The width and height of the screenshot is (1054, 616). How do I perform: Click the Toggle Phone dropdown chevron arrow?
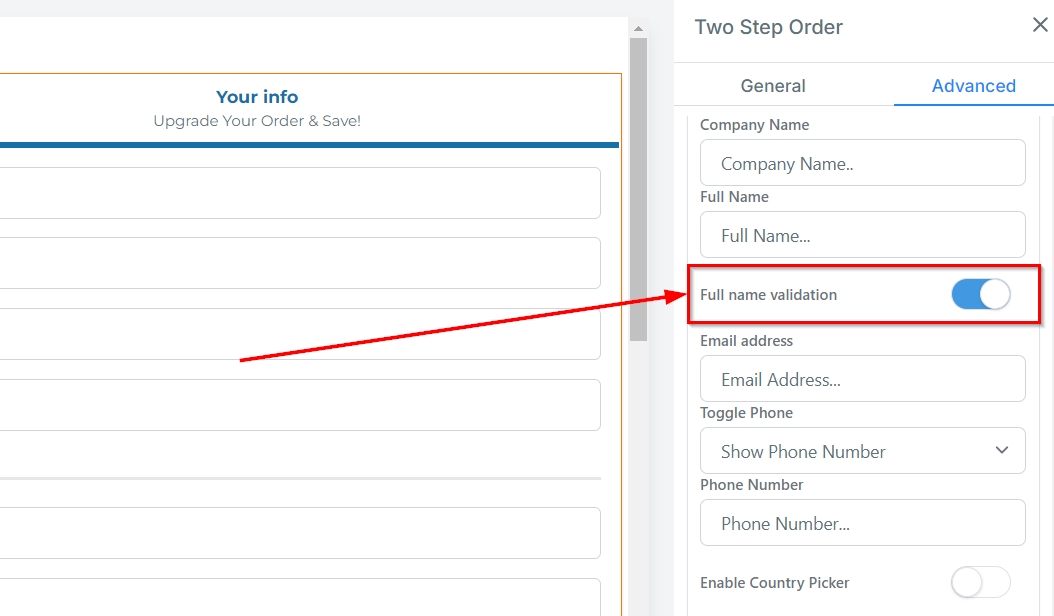[1002, 451]
